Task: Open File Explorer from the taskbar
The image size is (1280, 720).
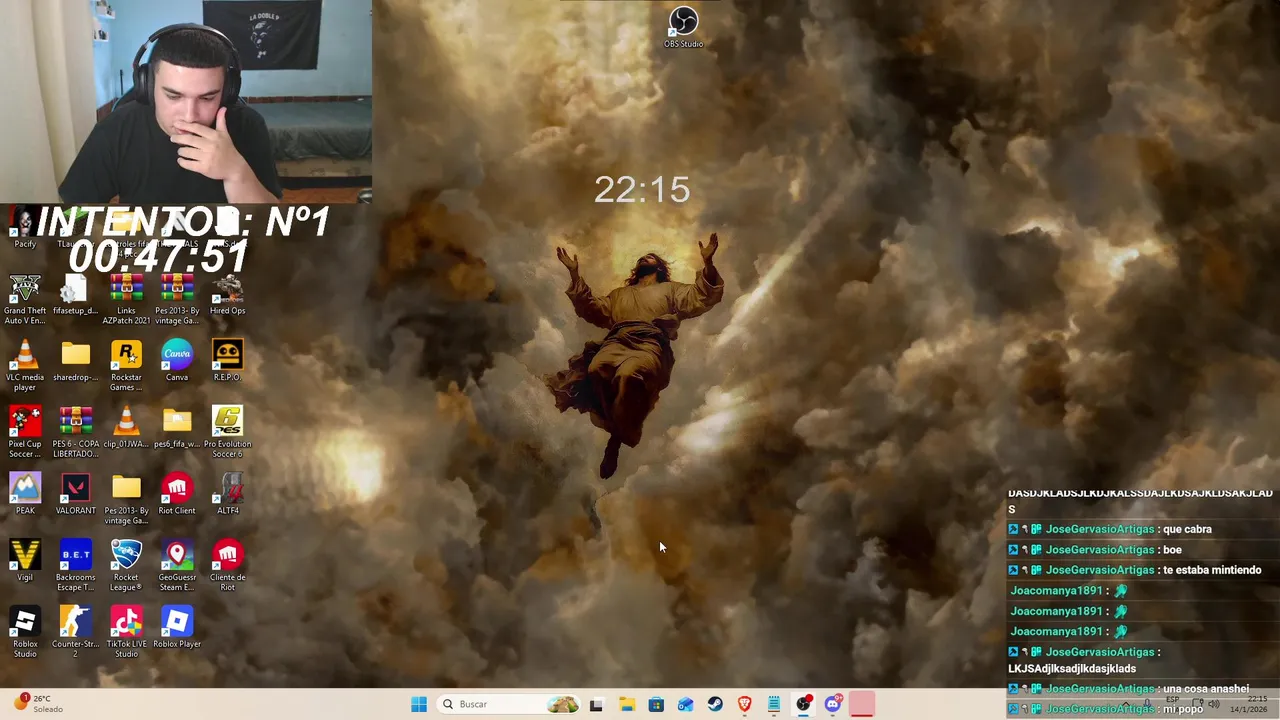Action: coord(627,704)
